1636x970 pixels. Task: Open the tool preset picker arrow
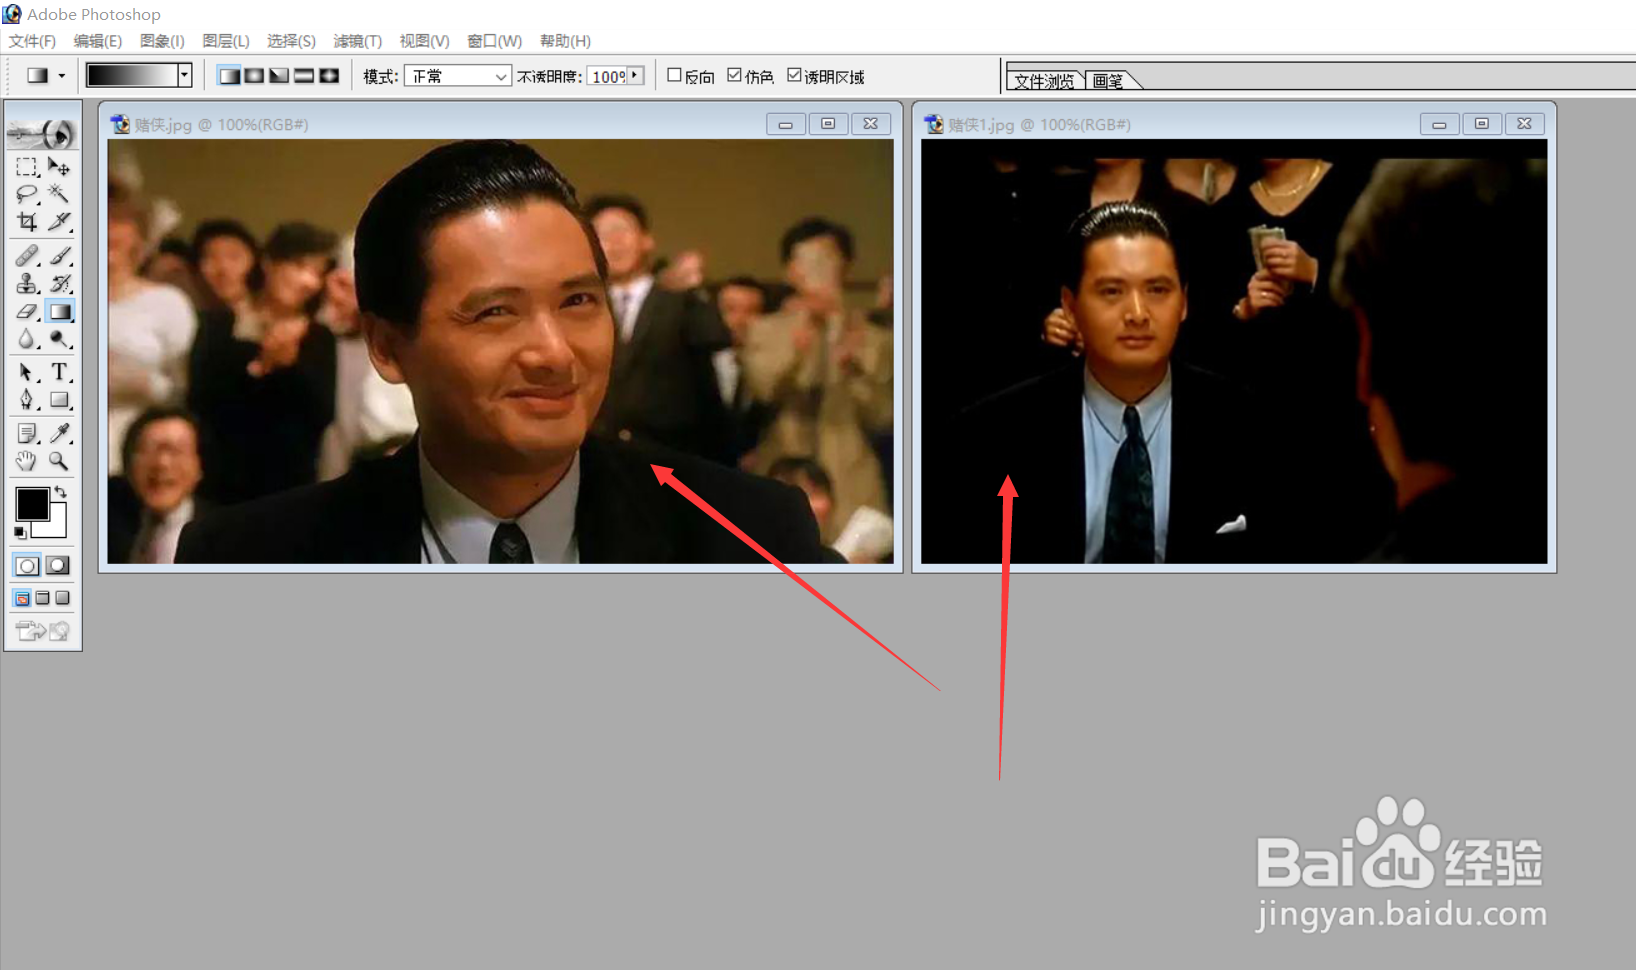[62, 76]
